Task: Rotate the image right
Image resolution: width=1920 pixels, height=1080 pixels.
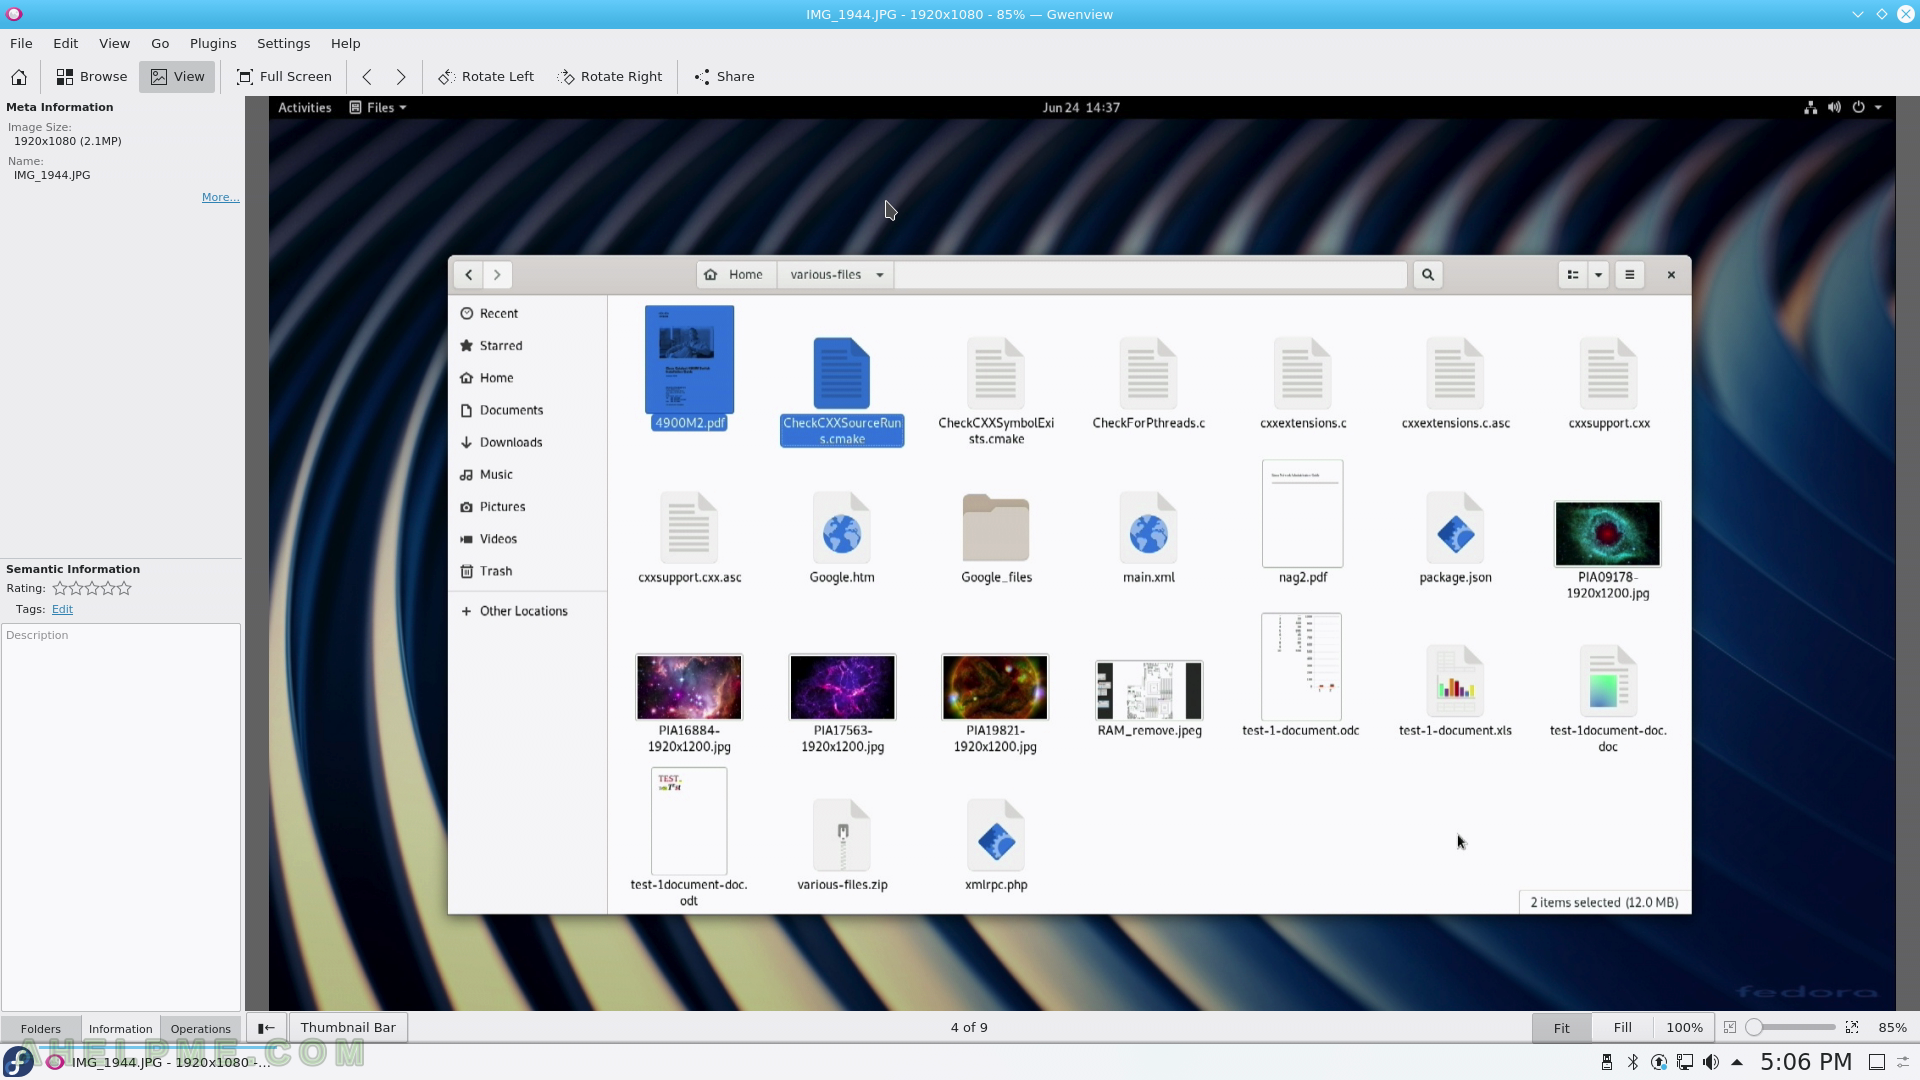Action: click(610, 77)
